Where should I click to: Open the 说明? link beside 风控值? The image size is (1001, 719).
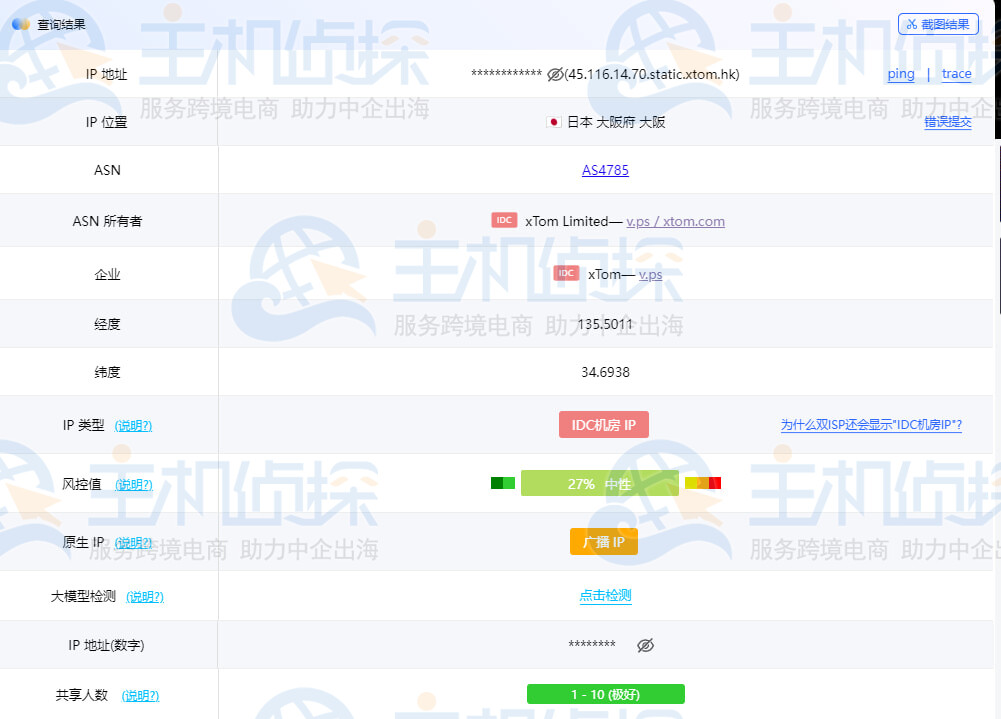[x=136, y=484]
